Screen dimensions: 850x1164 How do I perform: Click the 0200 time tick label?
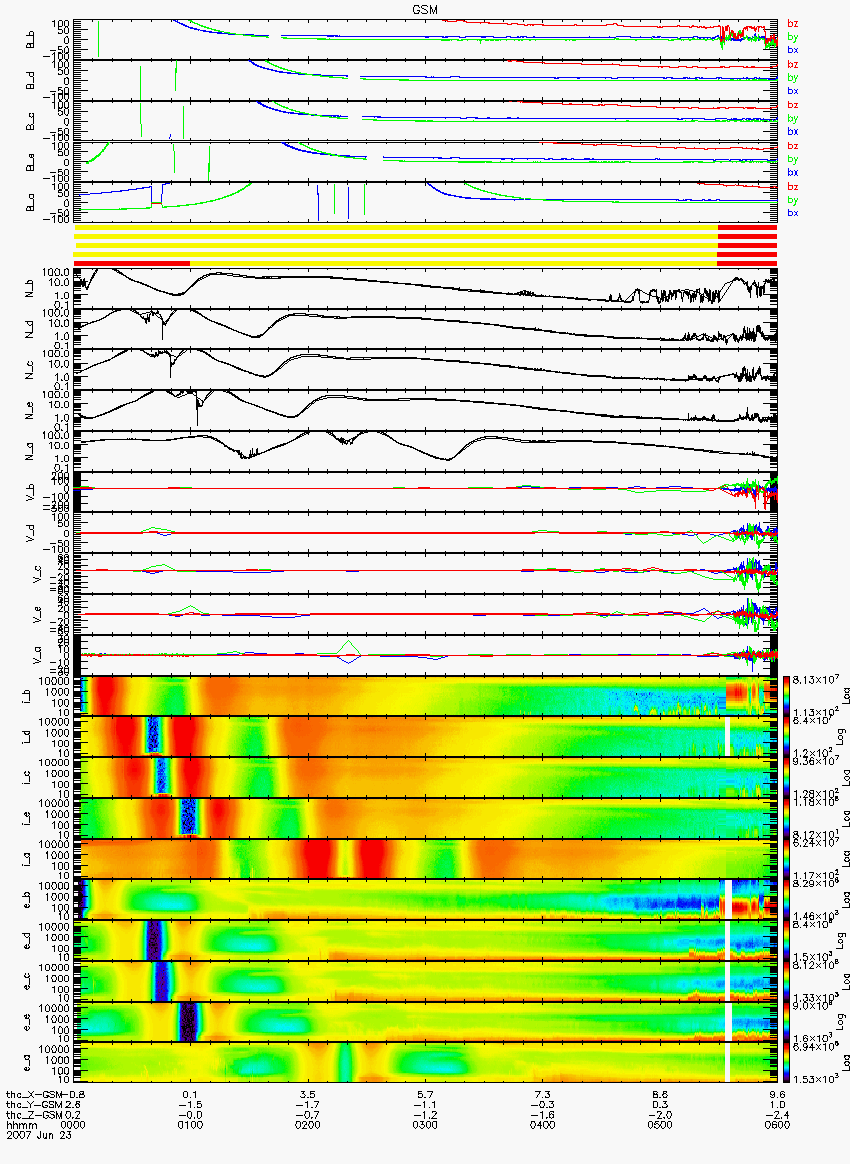tap(307, 1125)
